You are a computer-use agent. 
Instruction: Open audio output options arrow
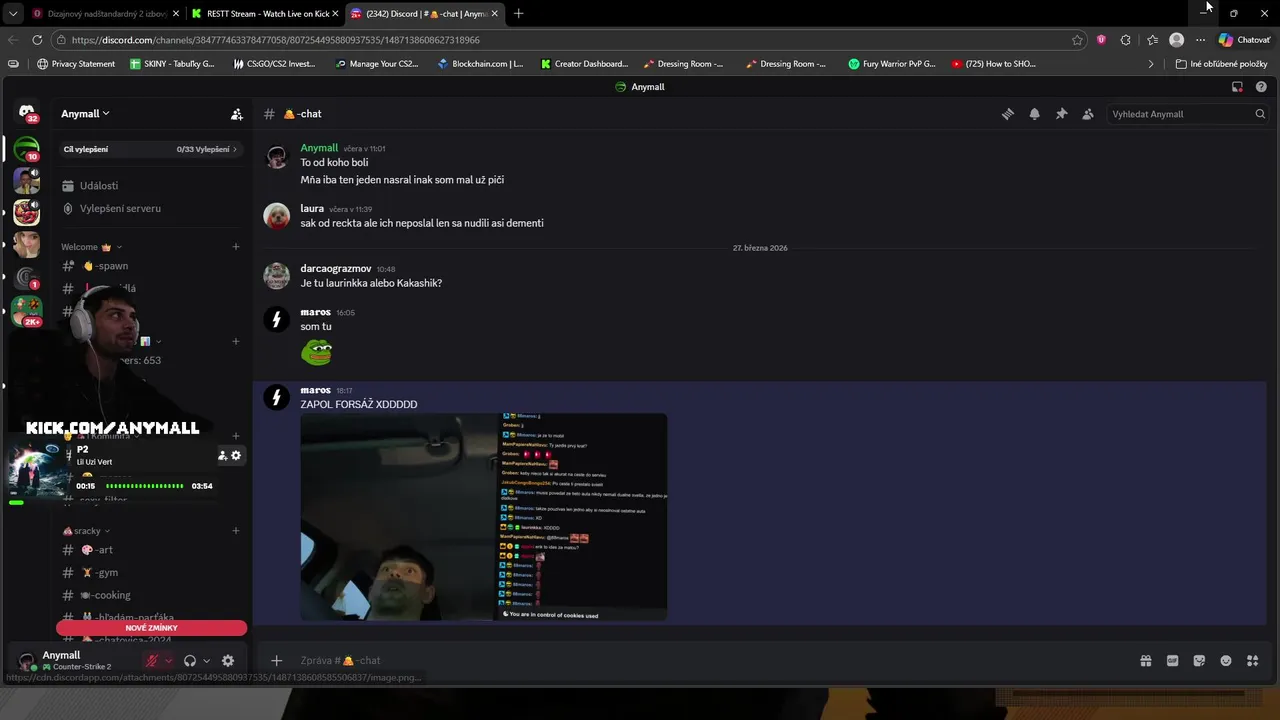click(x=206, y=661)
